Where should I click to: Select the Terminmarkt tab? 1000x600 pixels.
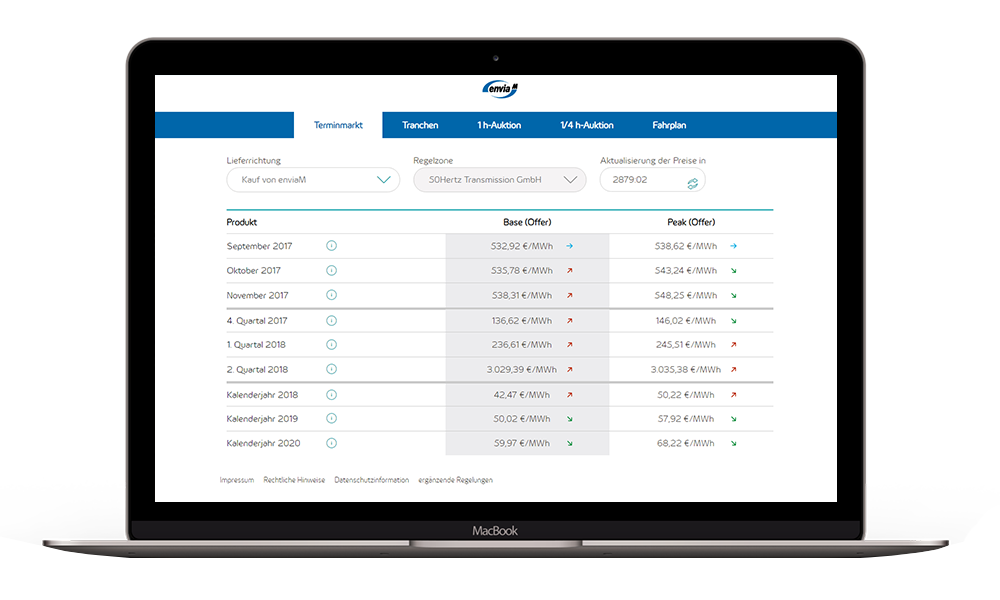click(338, 125)
